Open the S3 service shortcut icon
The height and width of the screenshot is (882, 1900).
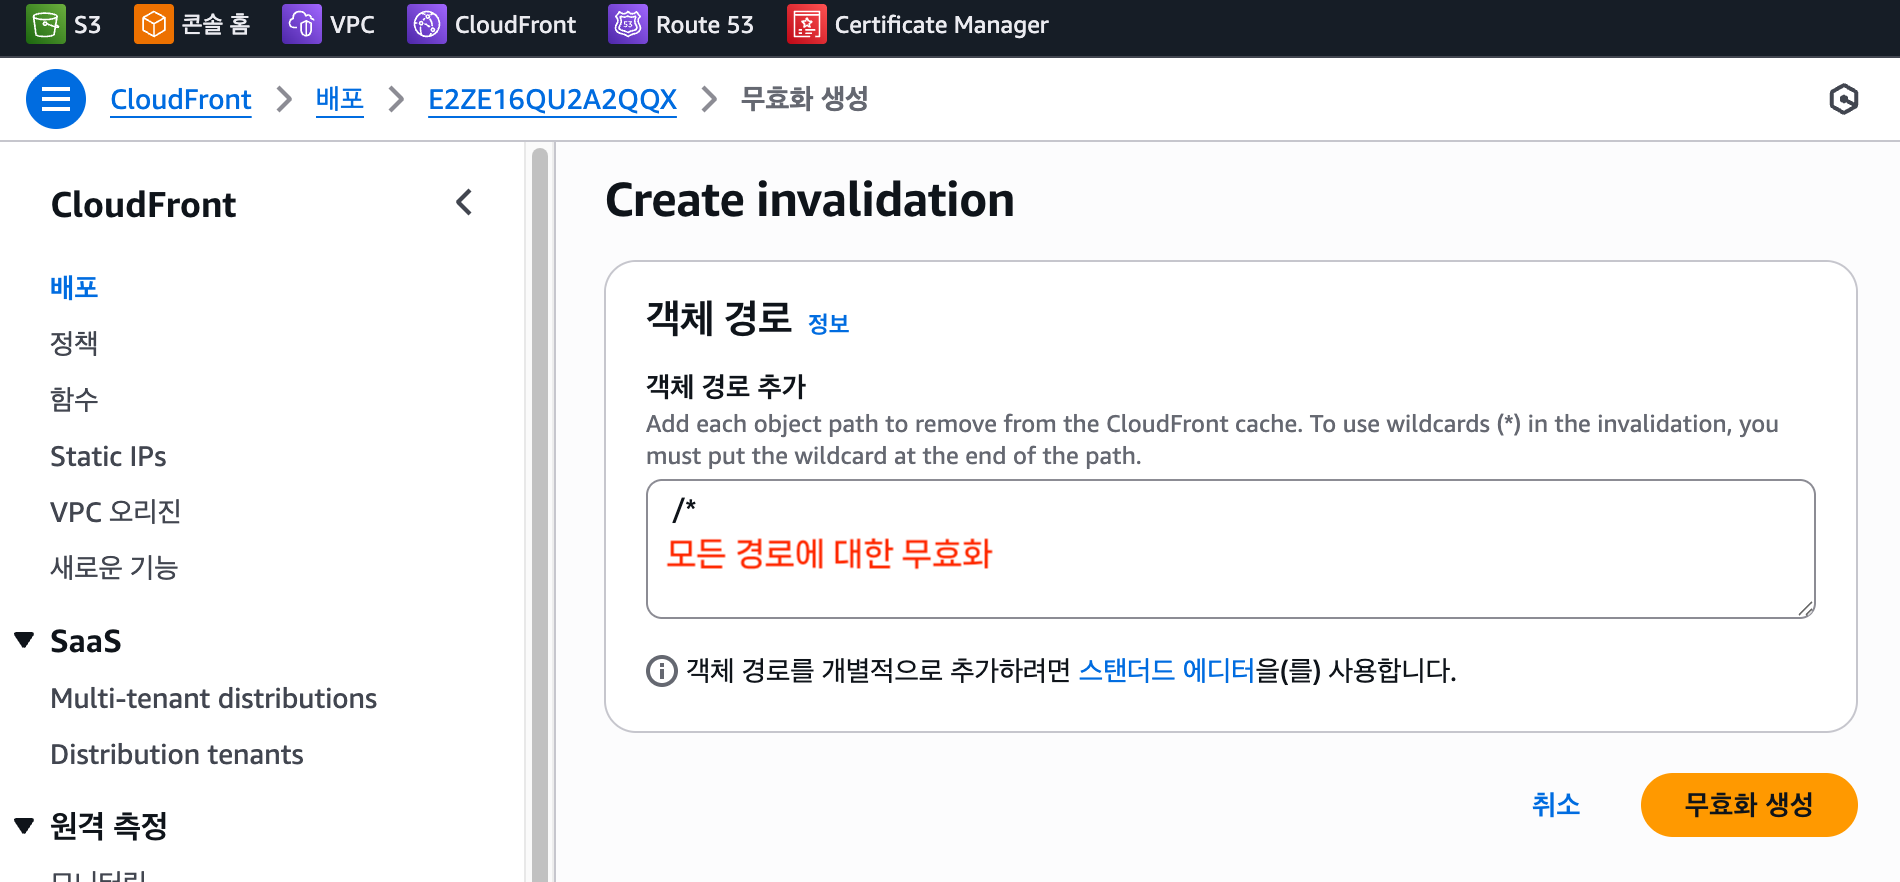[44, 24]
